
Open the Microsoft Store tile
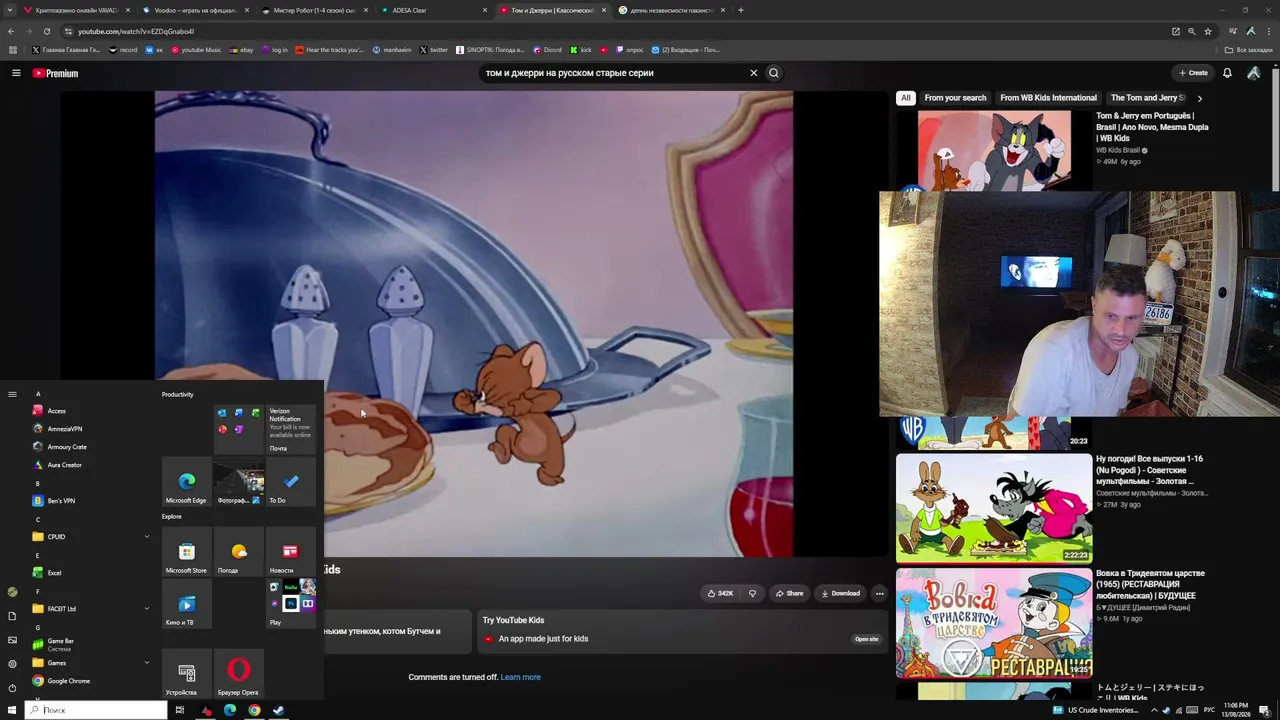point(186,552)
